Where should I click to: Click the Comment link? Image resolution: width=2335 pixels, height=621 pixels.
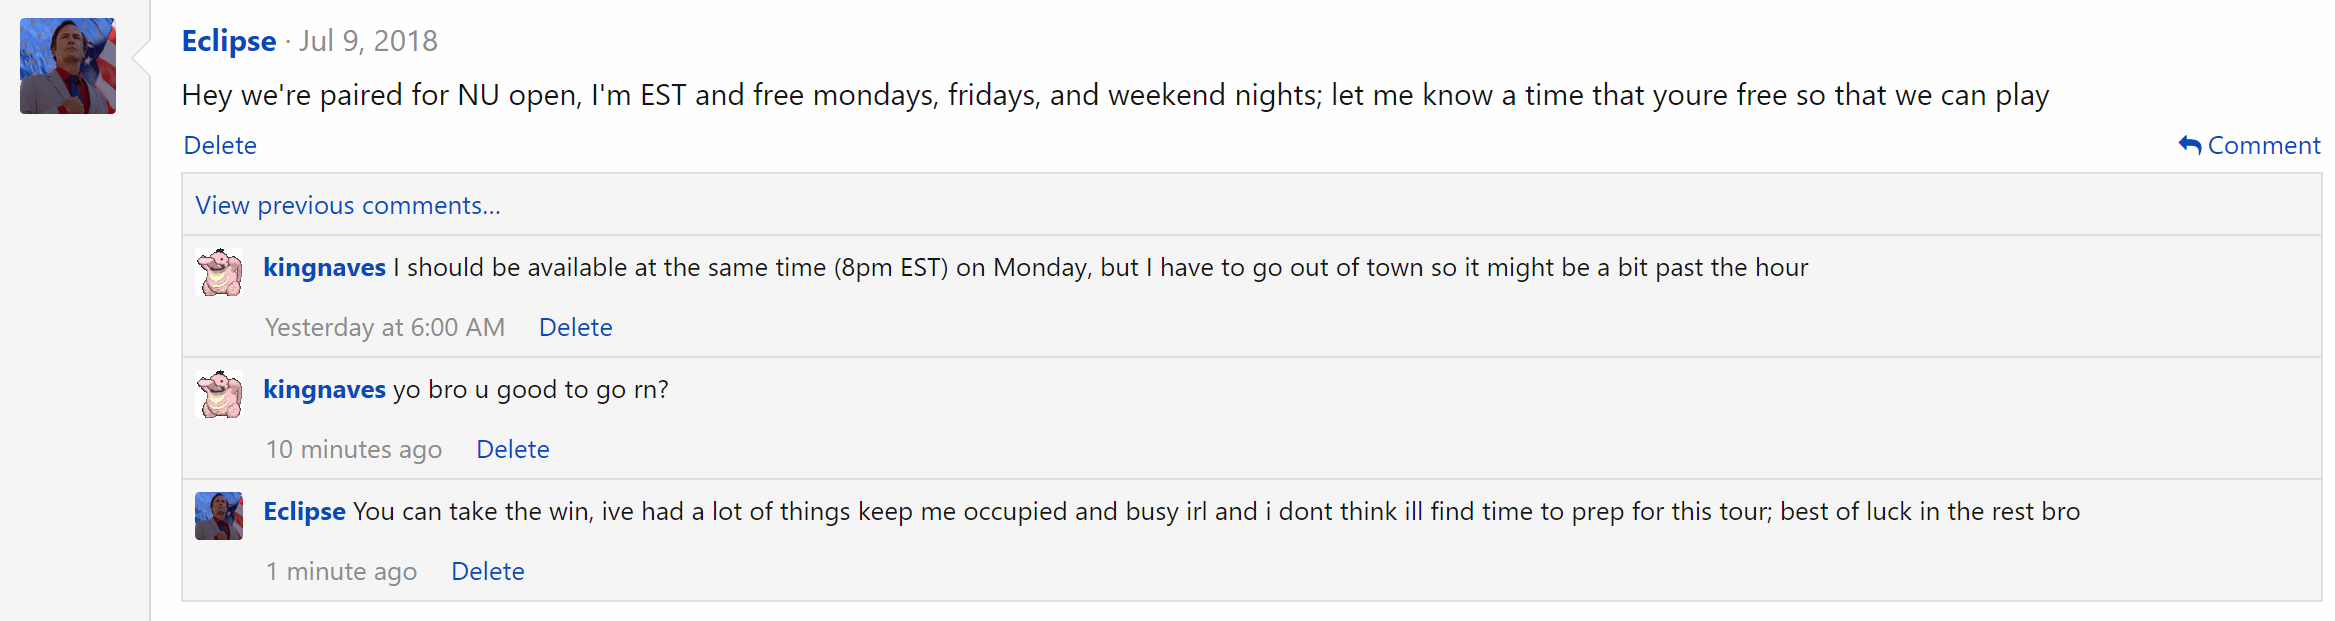click(x=2263, y=146)
